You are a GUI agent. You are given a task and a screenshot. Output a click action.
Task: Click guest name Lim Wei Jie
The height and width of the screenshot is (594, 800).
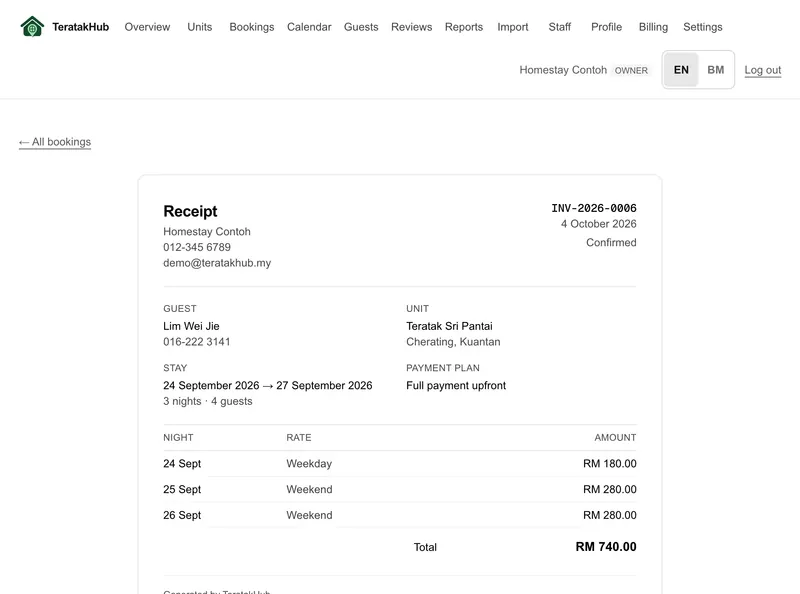[x=191, y=326]
